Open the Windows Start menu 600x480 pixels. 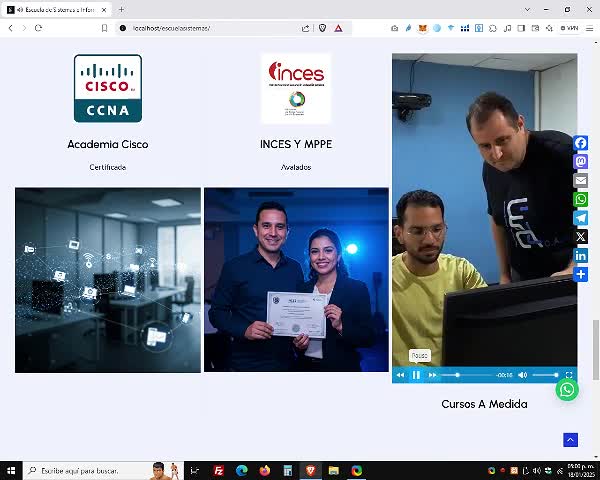[11, 470]
